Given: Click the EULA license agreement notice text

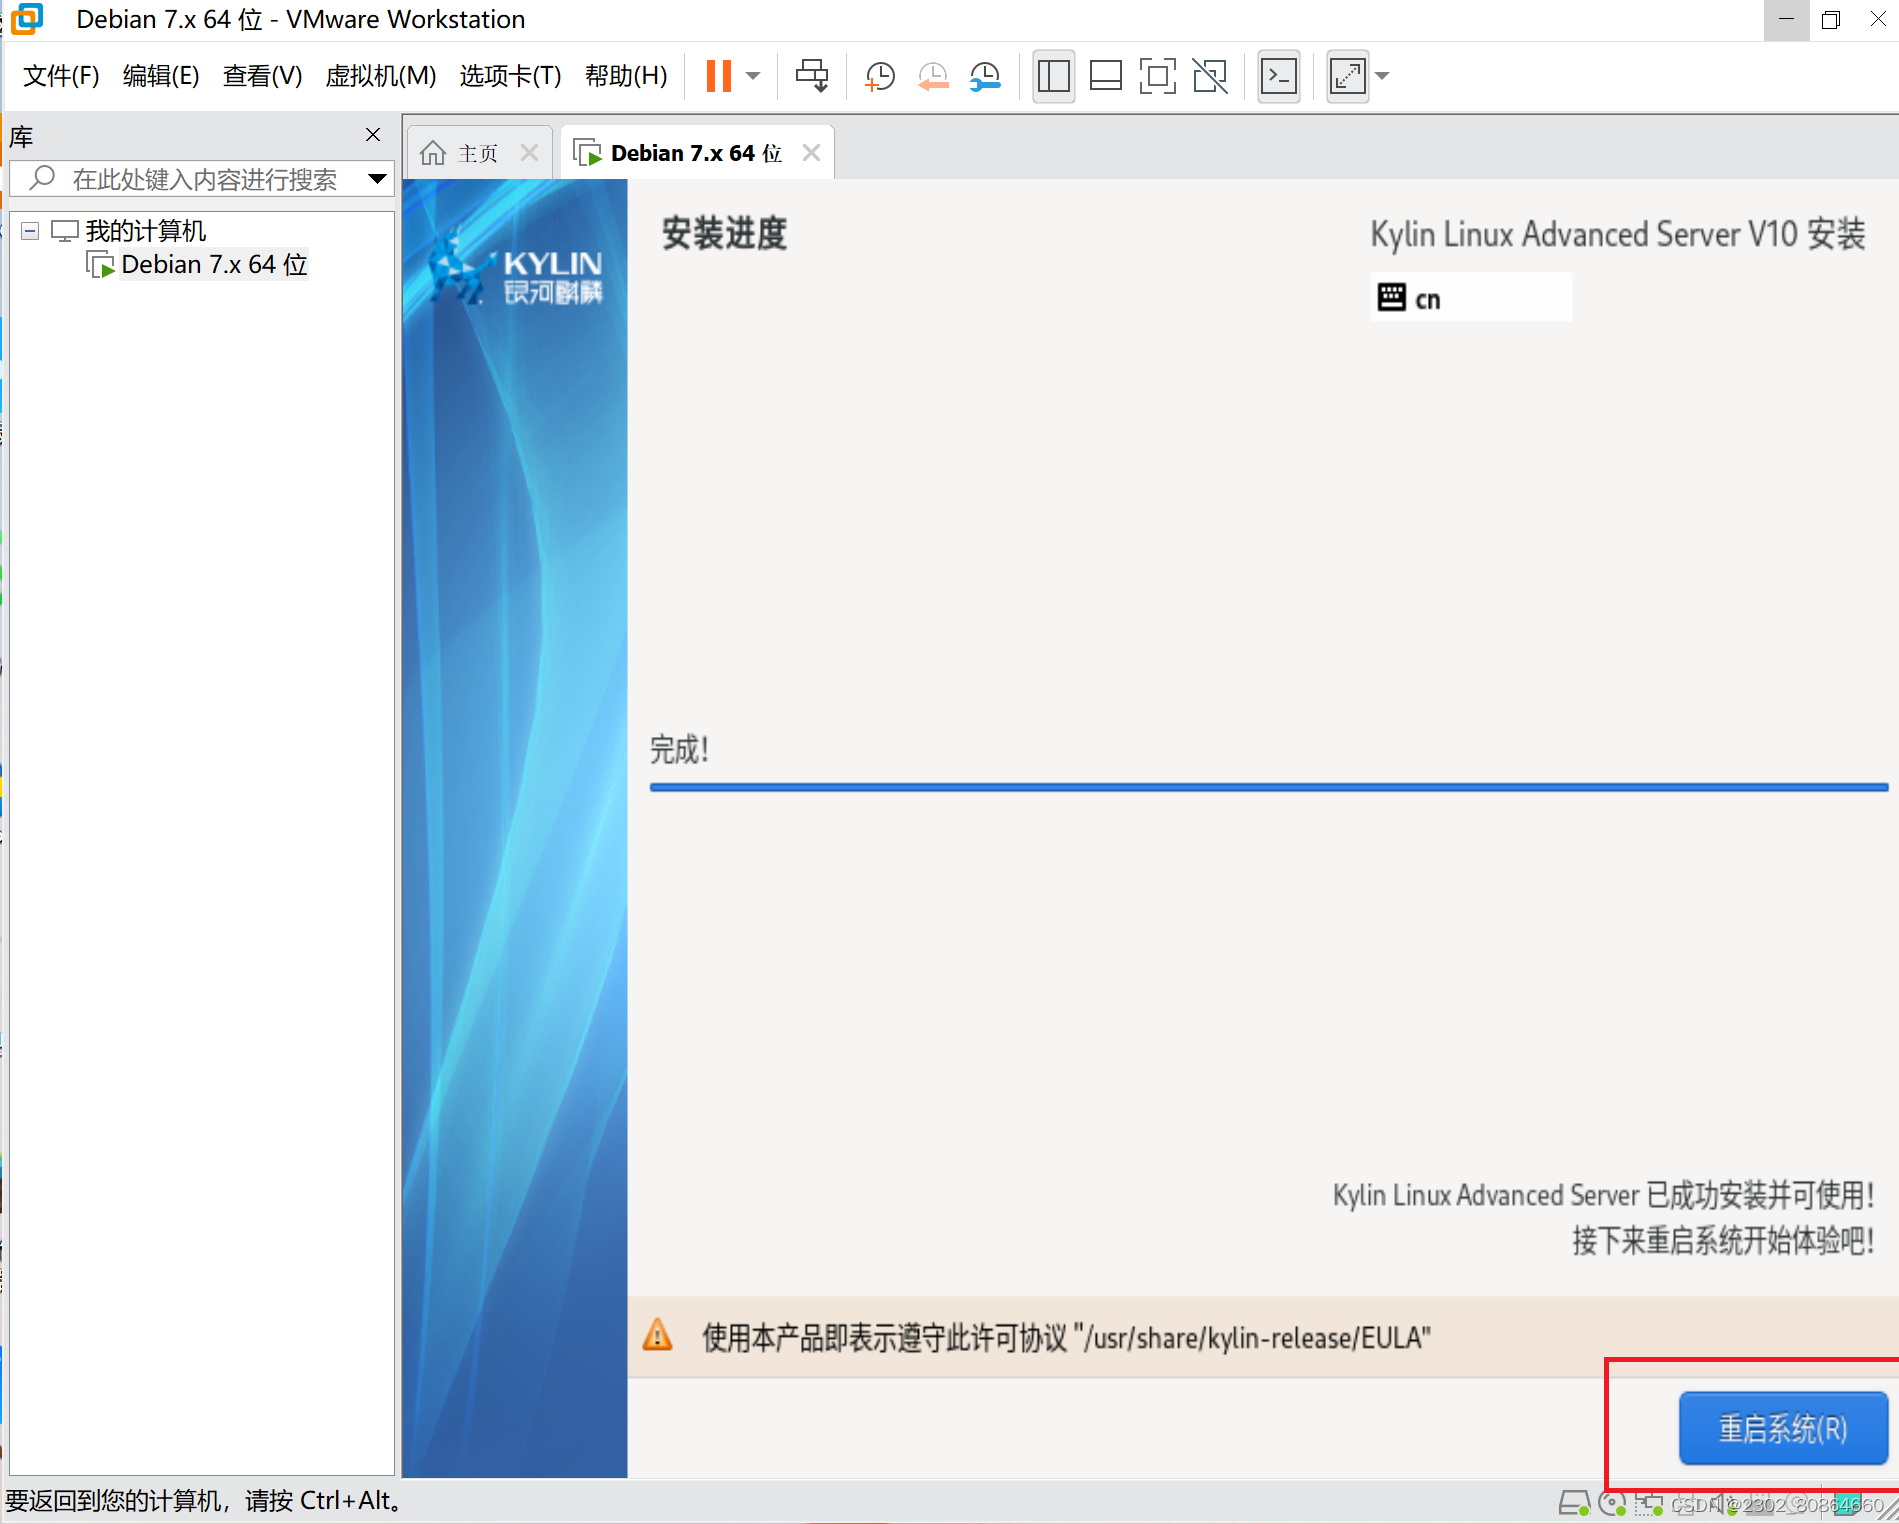Looking at the screenshot, I should 1066,1338.
